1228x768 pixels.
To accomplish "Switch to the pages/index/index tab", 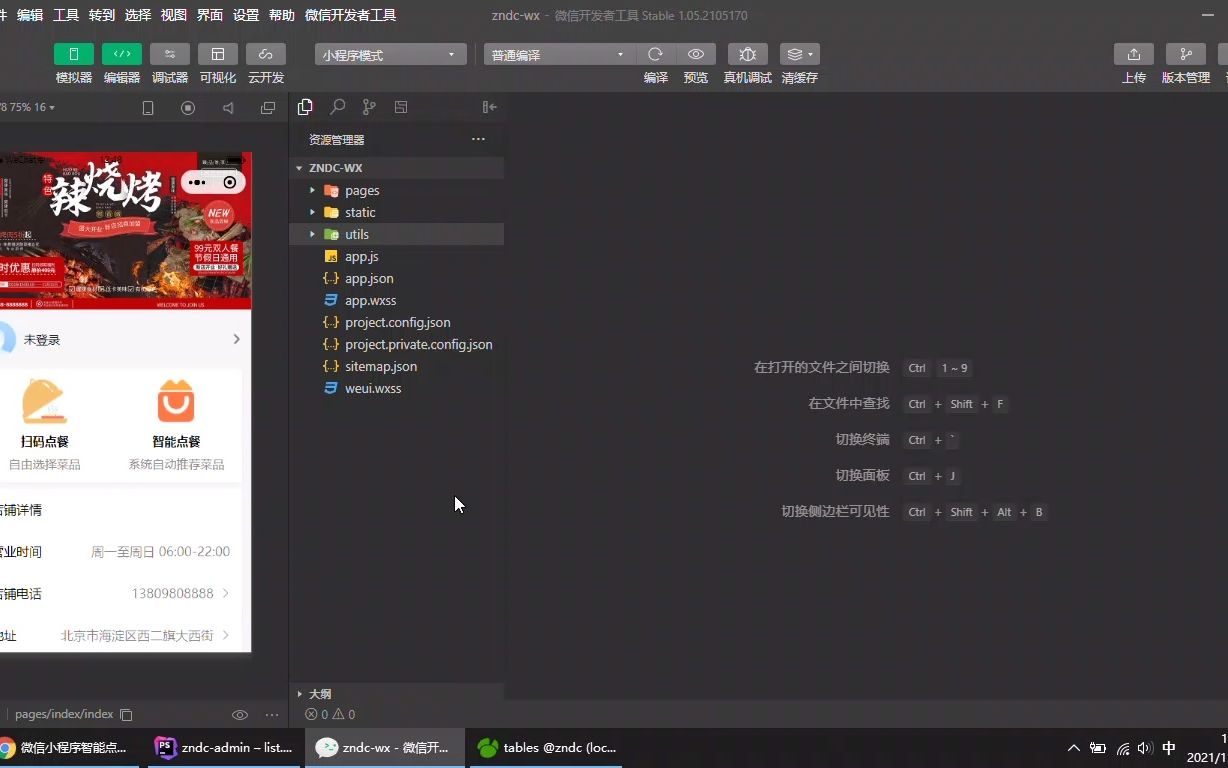I will pos(64,714).
